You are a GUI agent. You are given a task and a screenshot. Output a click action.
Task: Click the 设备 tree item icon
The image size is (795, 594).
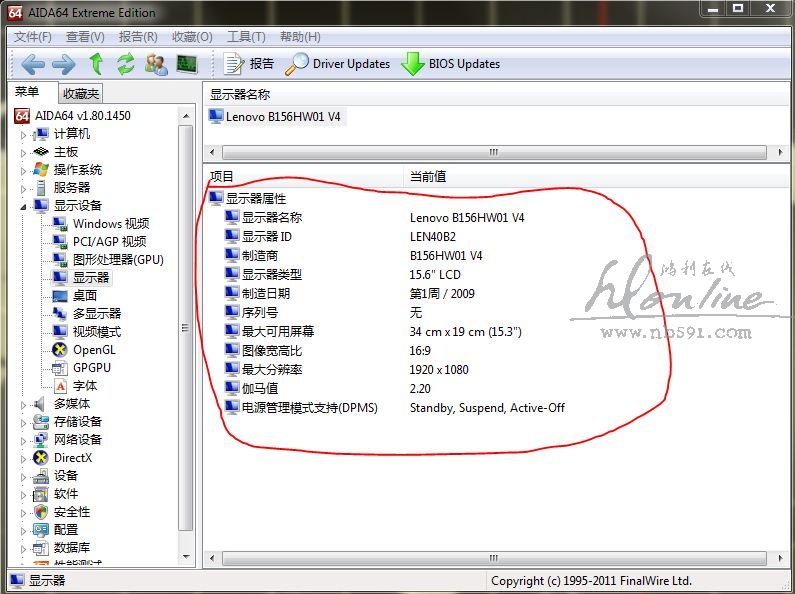point(41,476)
